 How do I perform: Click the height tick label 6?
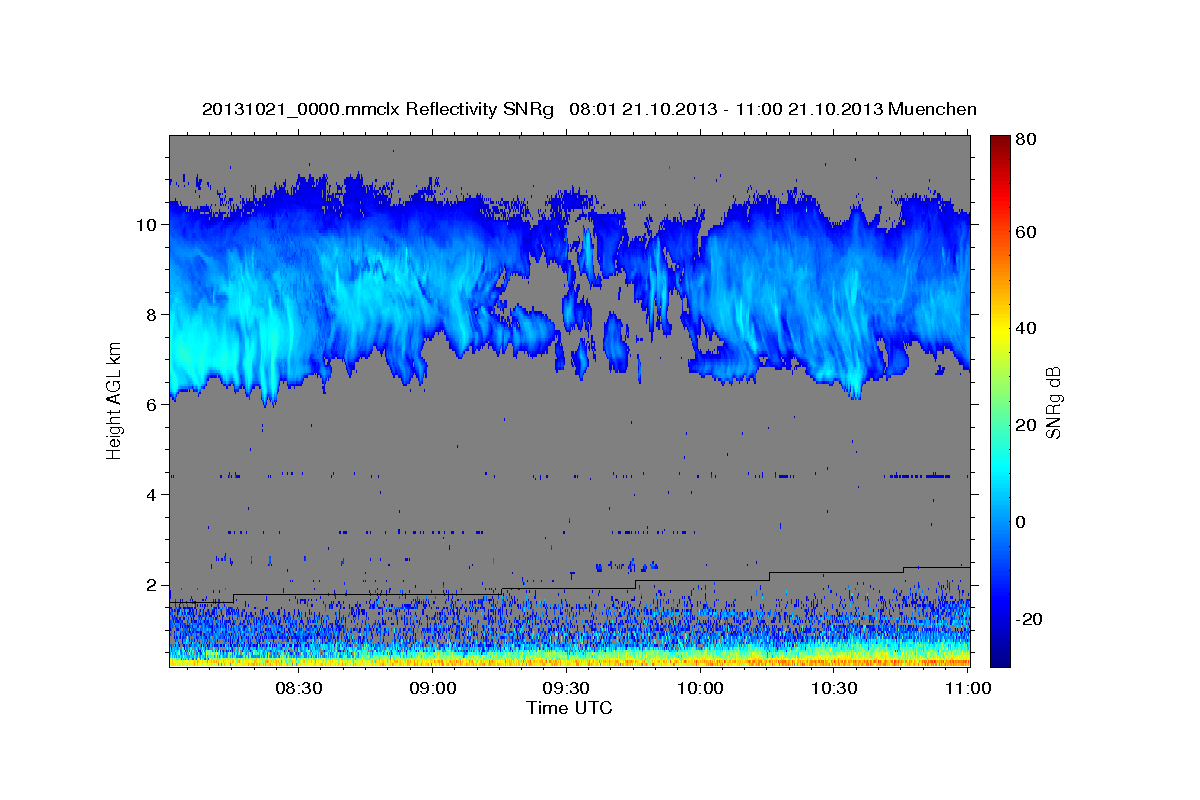coord(153,405)
